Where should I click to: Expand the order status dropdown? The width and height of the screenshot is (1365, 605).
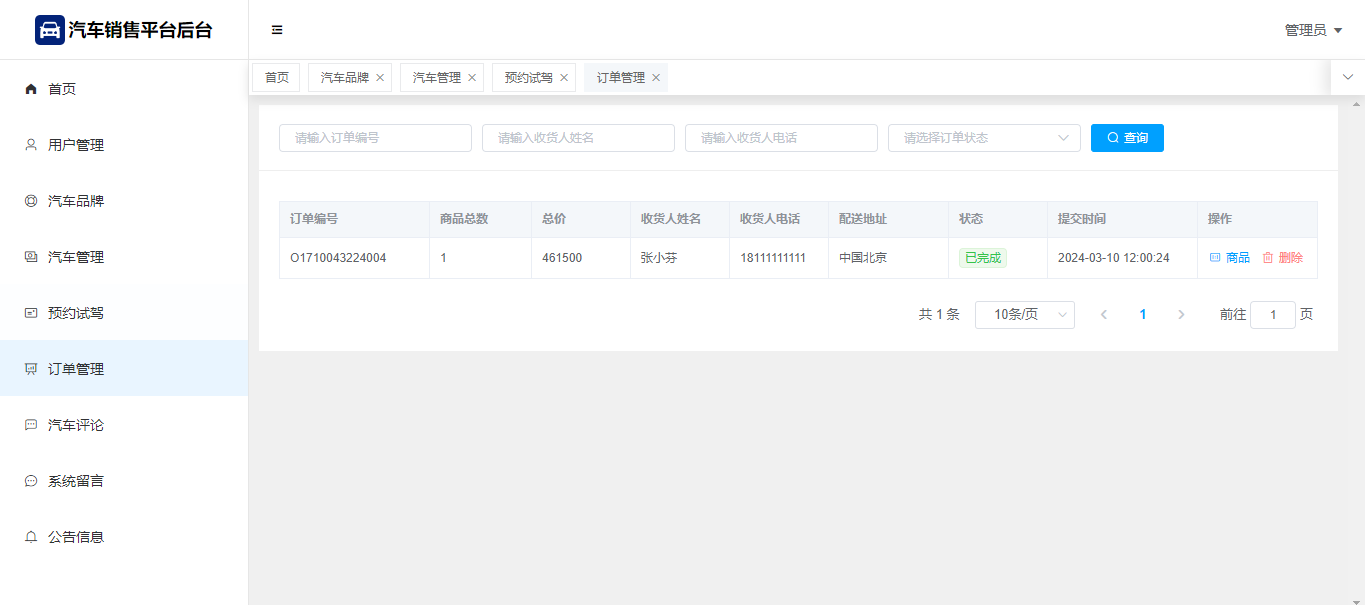coord(984,138)
